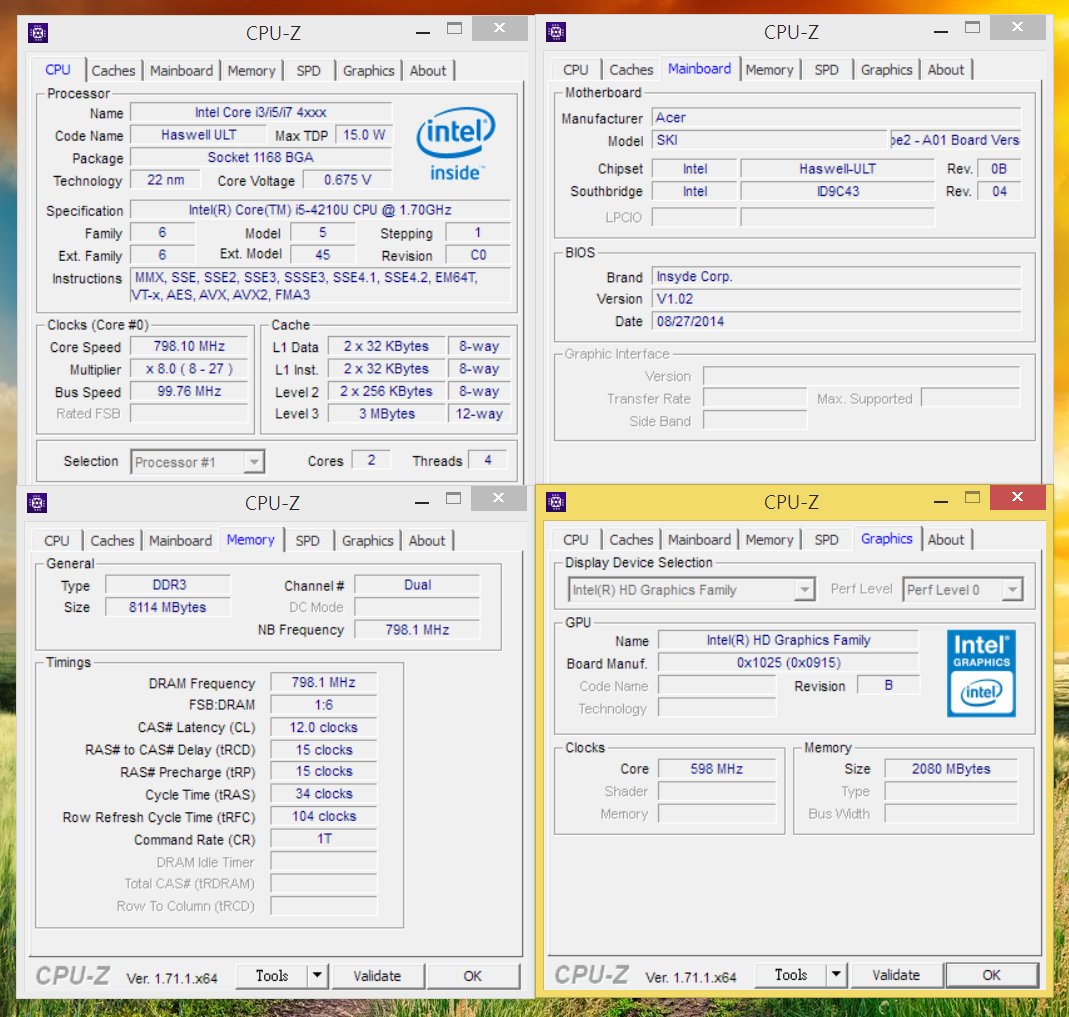Viewport: 1069px width, 1017px height.
Task: Open Graphics tab in the top-left CPU window
Action: (369, 71)
